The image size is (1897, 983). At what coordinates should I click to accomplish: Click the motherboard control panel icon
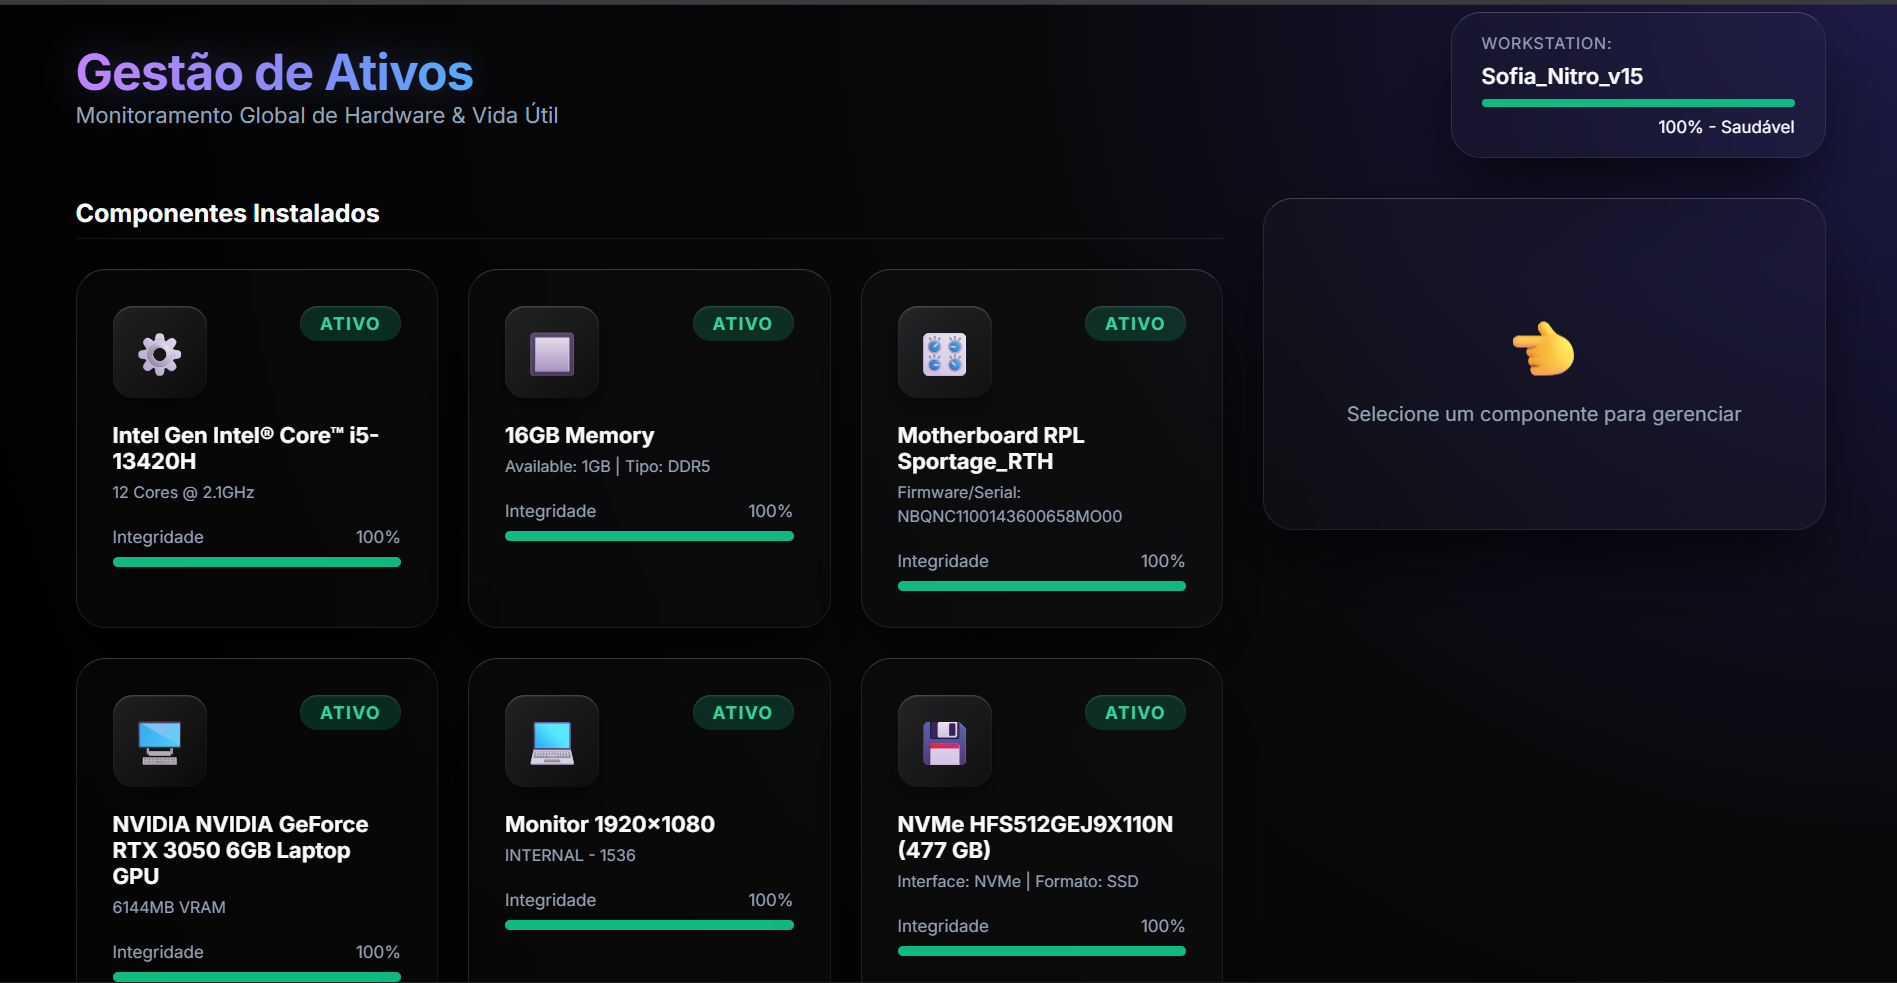(944, 353)
